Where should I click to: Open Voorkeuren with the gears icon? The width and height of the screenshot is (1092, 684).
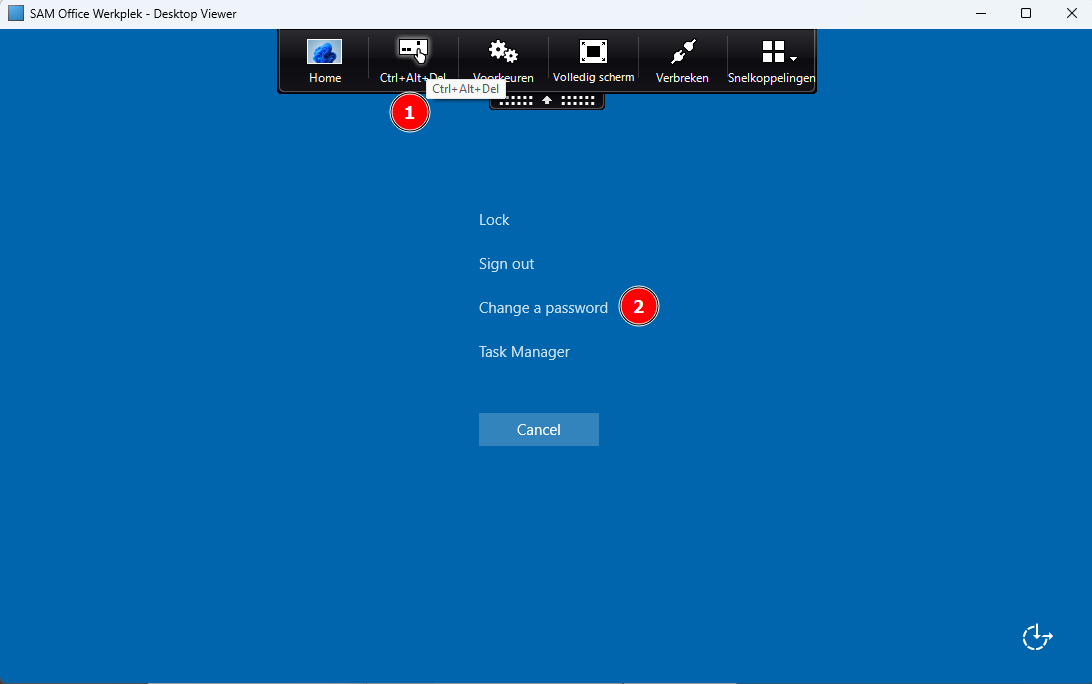(x=502, y=52)
